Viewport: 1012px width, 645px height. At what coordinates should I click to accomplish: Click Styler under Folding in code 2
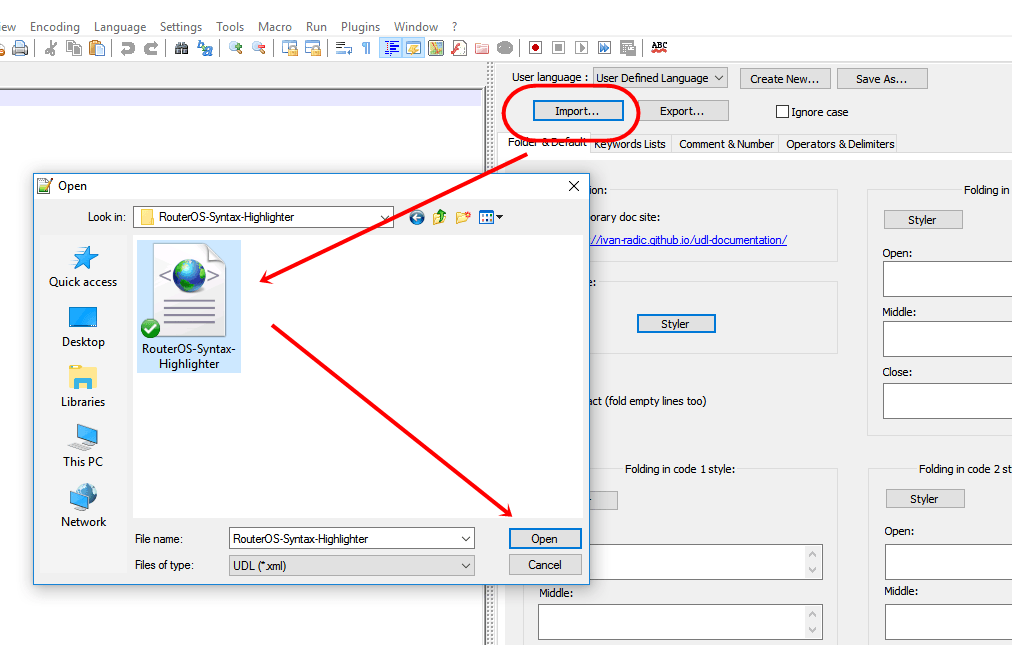point(924,499)
